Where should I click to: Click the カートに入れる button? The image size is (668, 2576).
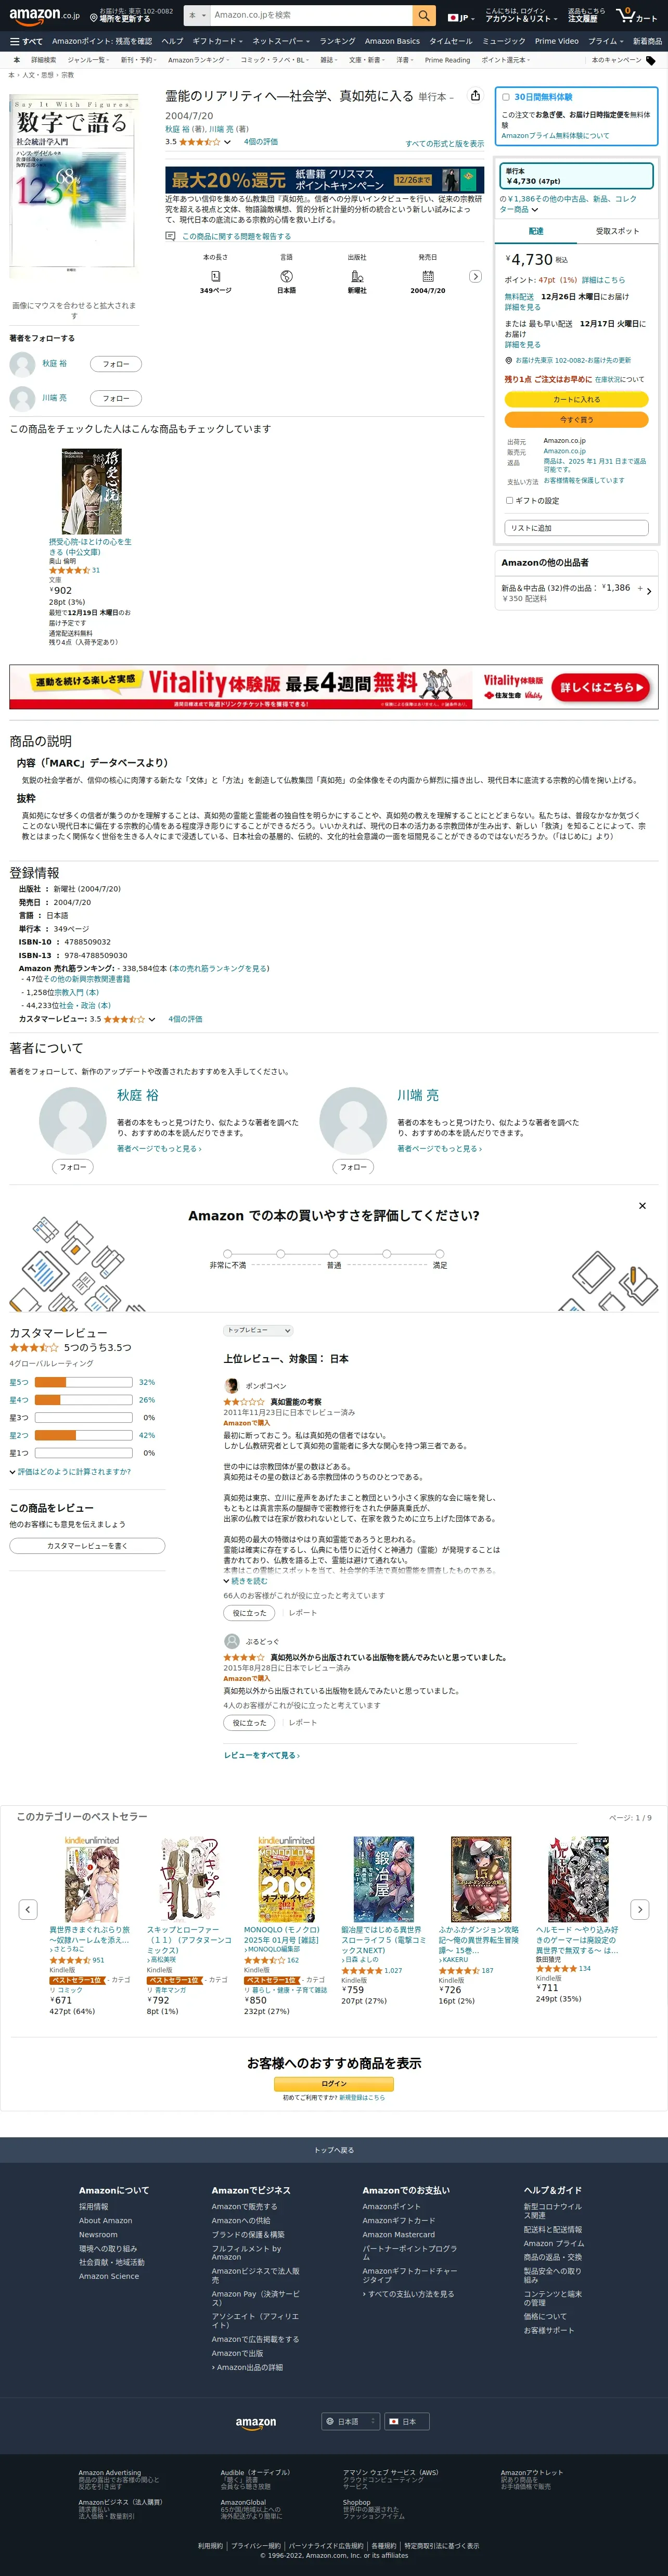(576, 399)
